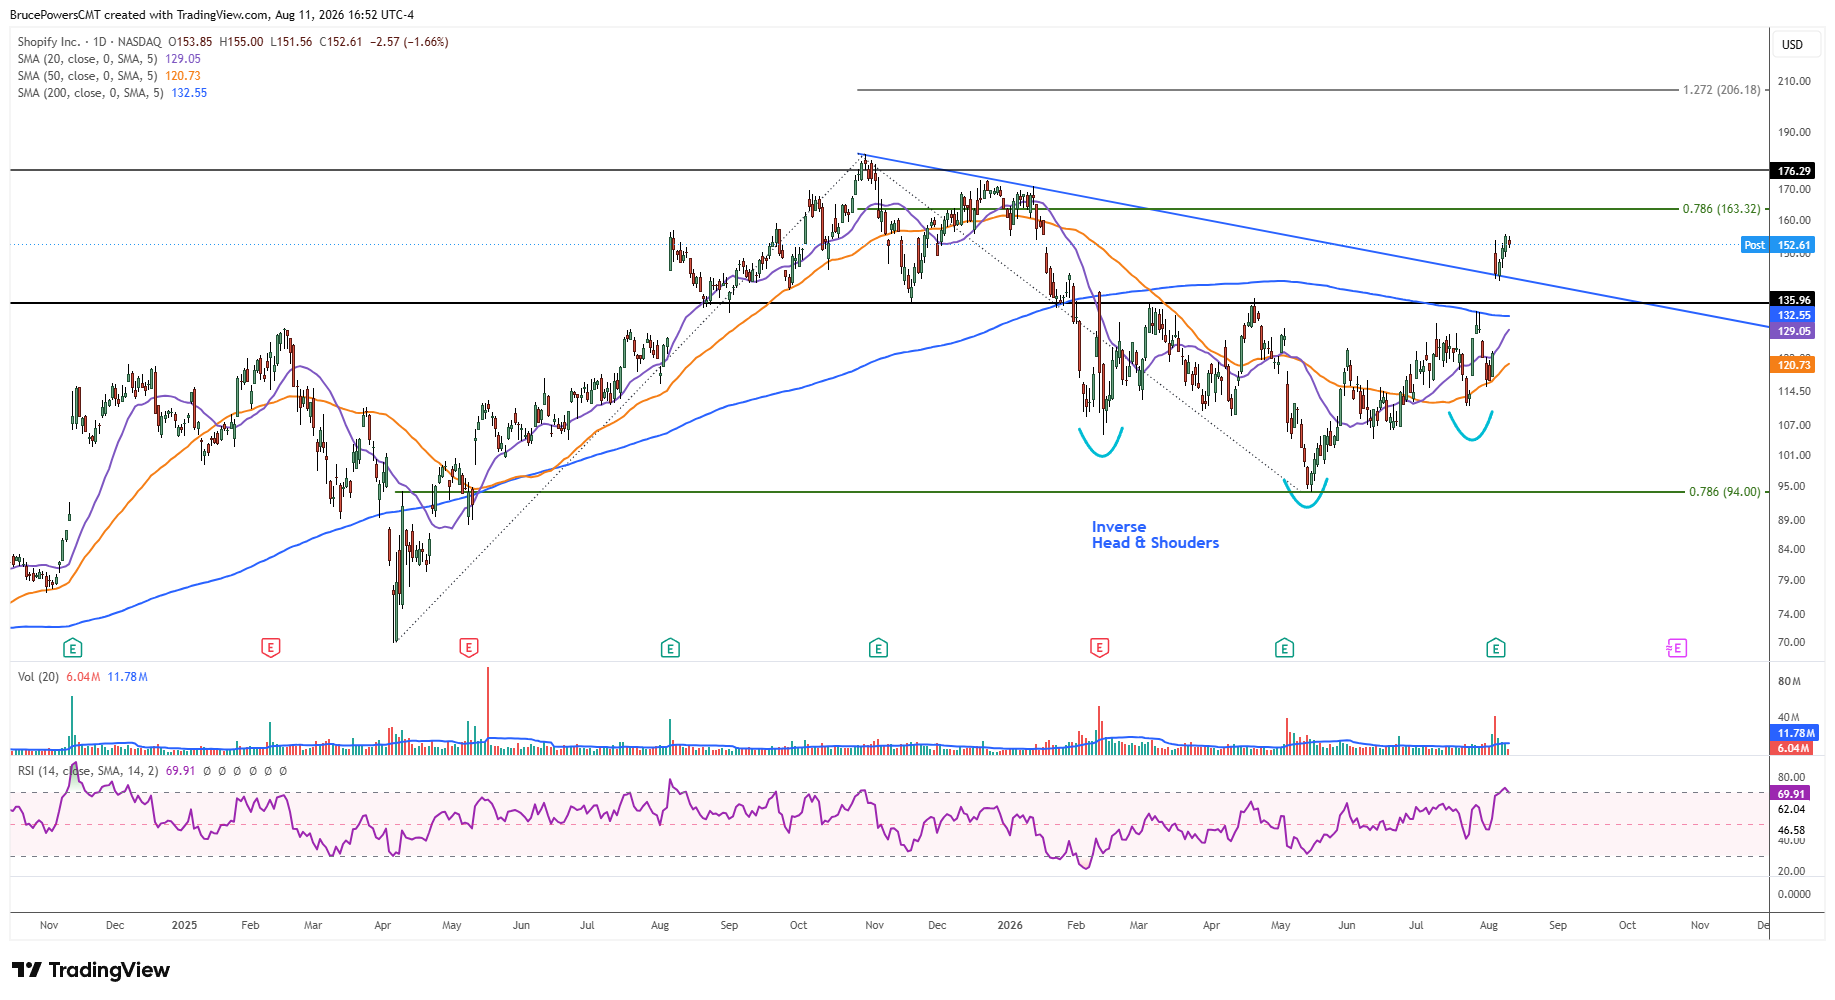Select the Shopify Inc. symbol legend
This screenshot has width=1835, height=1000.
pos(233,42)
